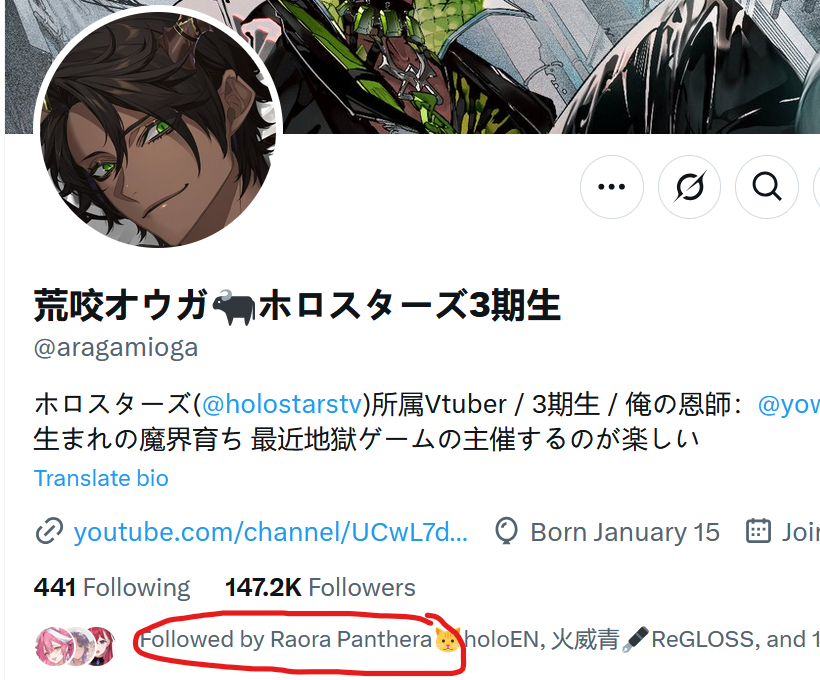Image resolution: width=820 pixels, height=680 pixels.
Task: Click the Born January 15 text
Action: [x=625, y=532]
